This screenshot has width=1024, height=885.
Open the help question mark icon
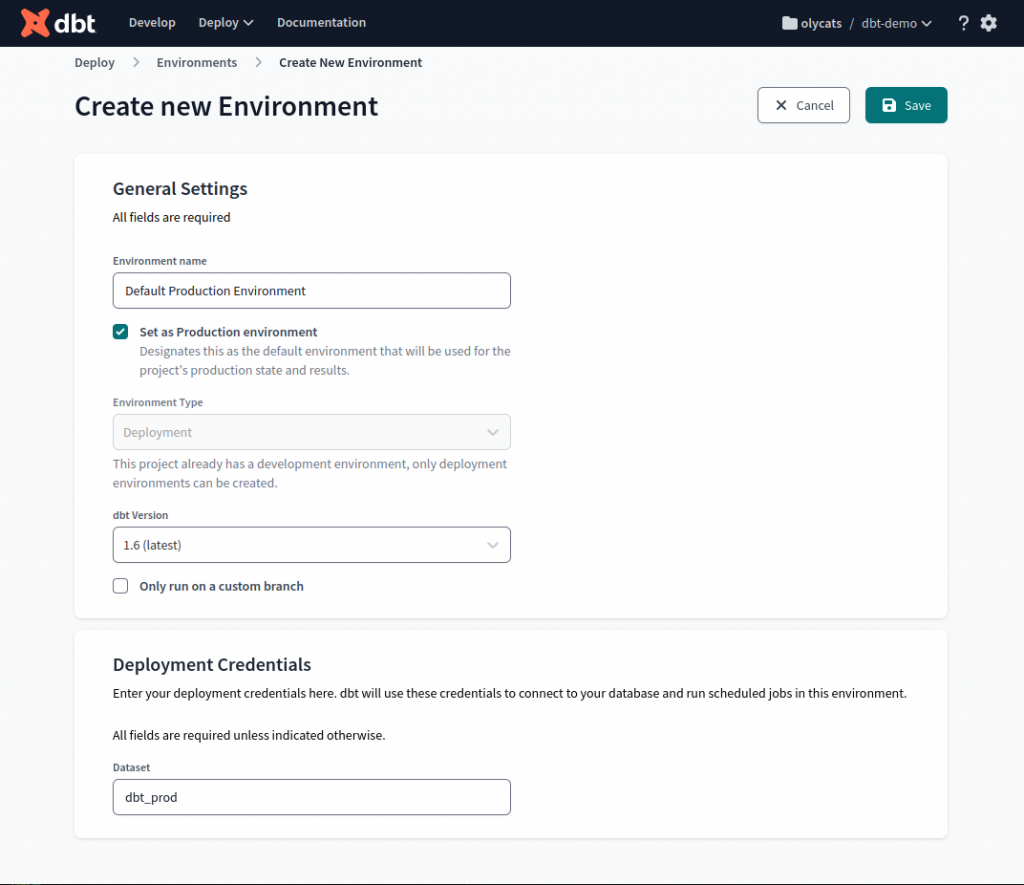963,23
